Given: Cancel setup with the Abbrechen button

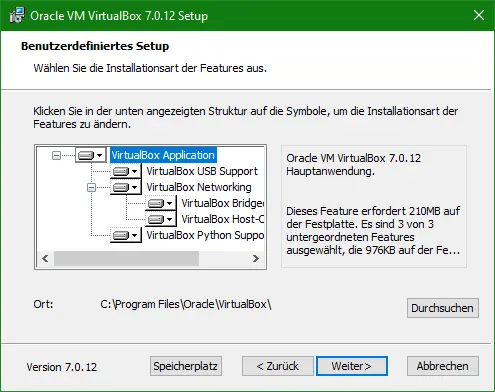Looking at the screenshot, I should click(x=443, y=366).
